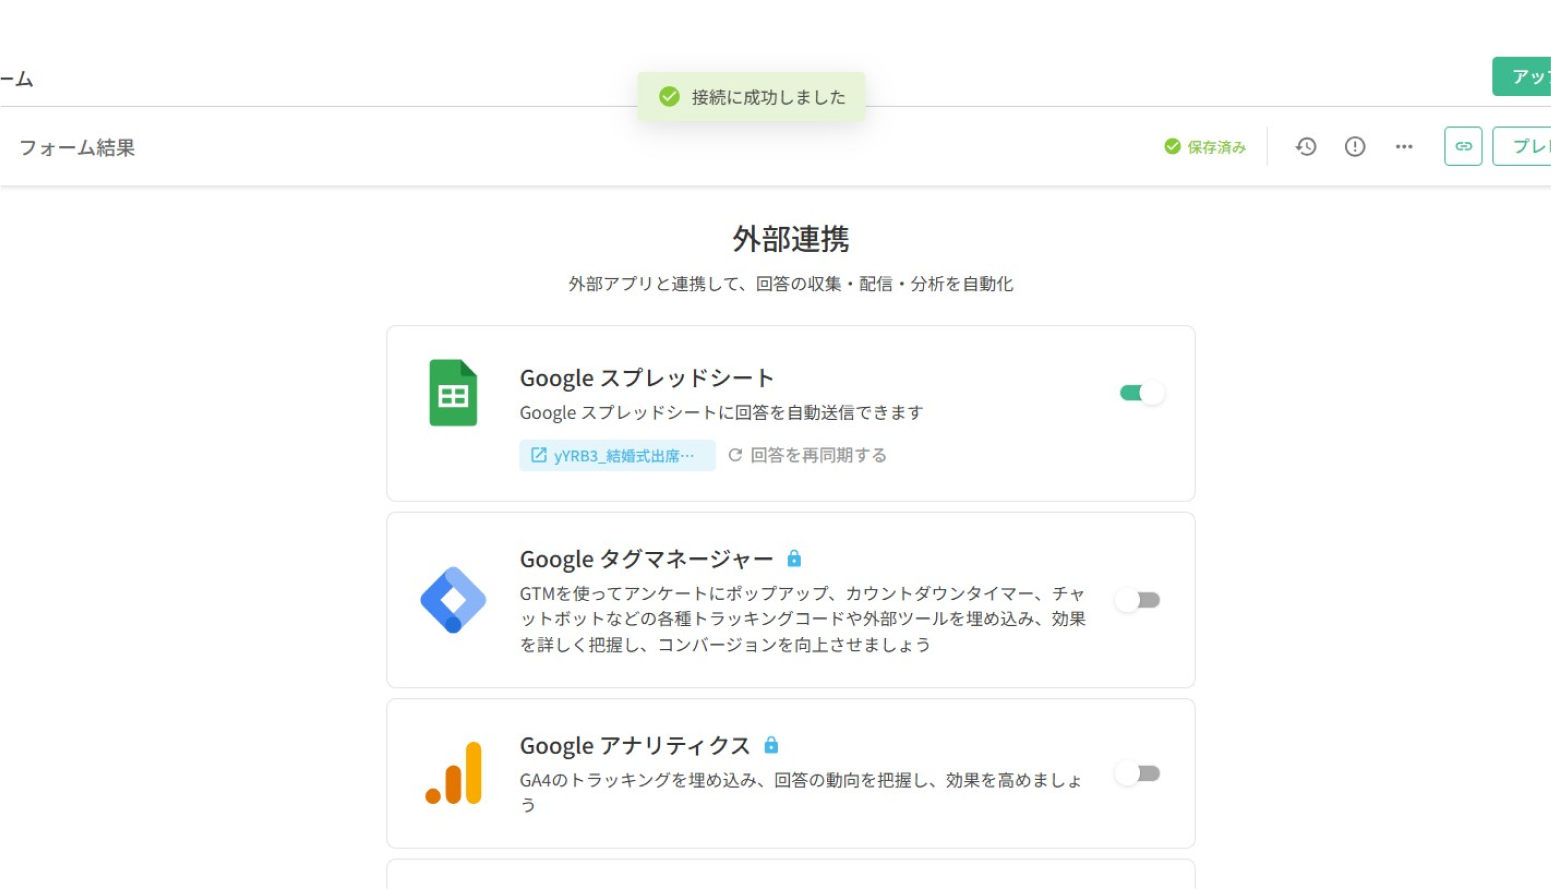This screenshot has width=1551, height=889.
Task: Turn off the Google スプレッドシート toggle
Action: pyautogui.click(x=1141, y=393)
